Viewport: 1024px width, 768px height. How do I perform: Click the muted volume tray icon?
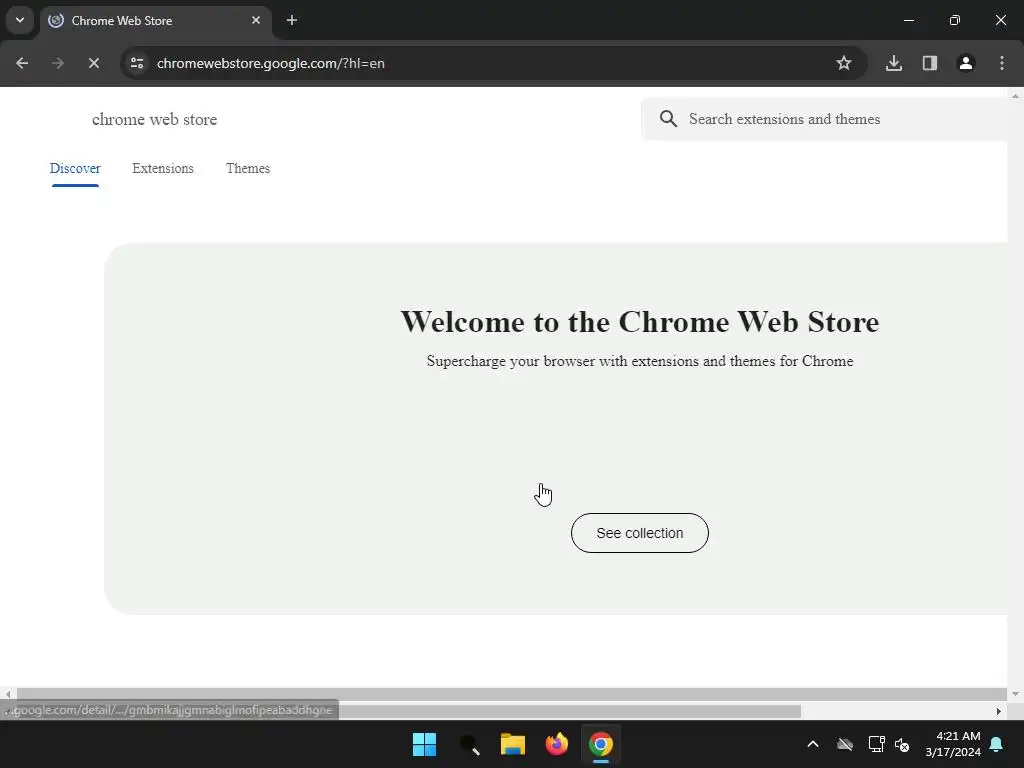pyautogui.click(x=902, y=744)
